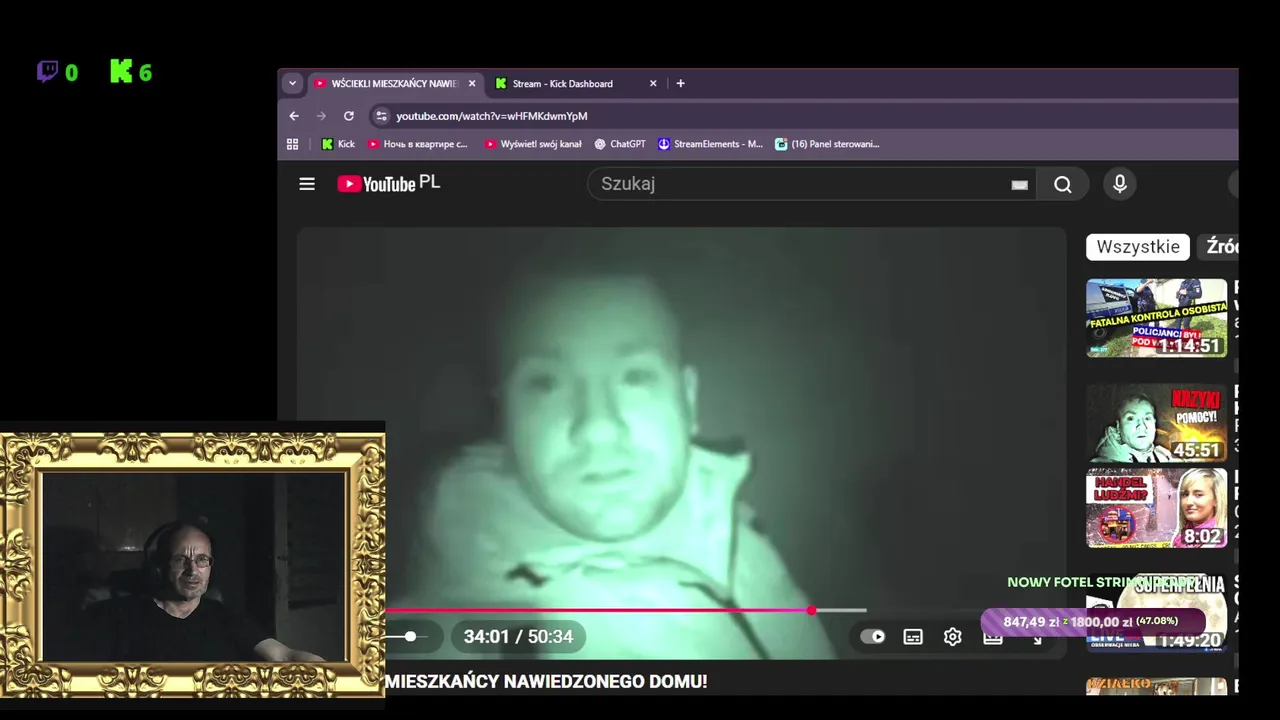
Task: Open the FATALNA KONTROLA OSOBISTA video thumbnail
Action: (x=1156, y=318)
